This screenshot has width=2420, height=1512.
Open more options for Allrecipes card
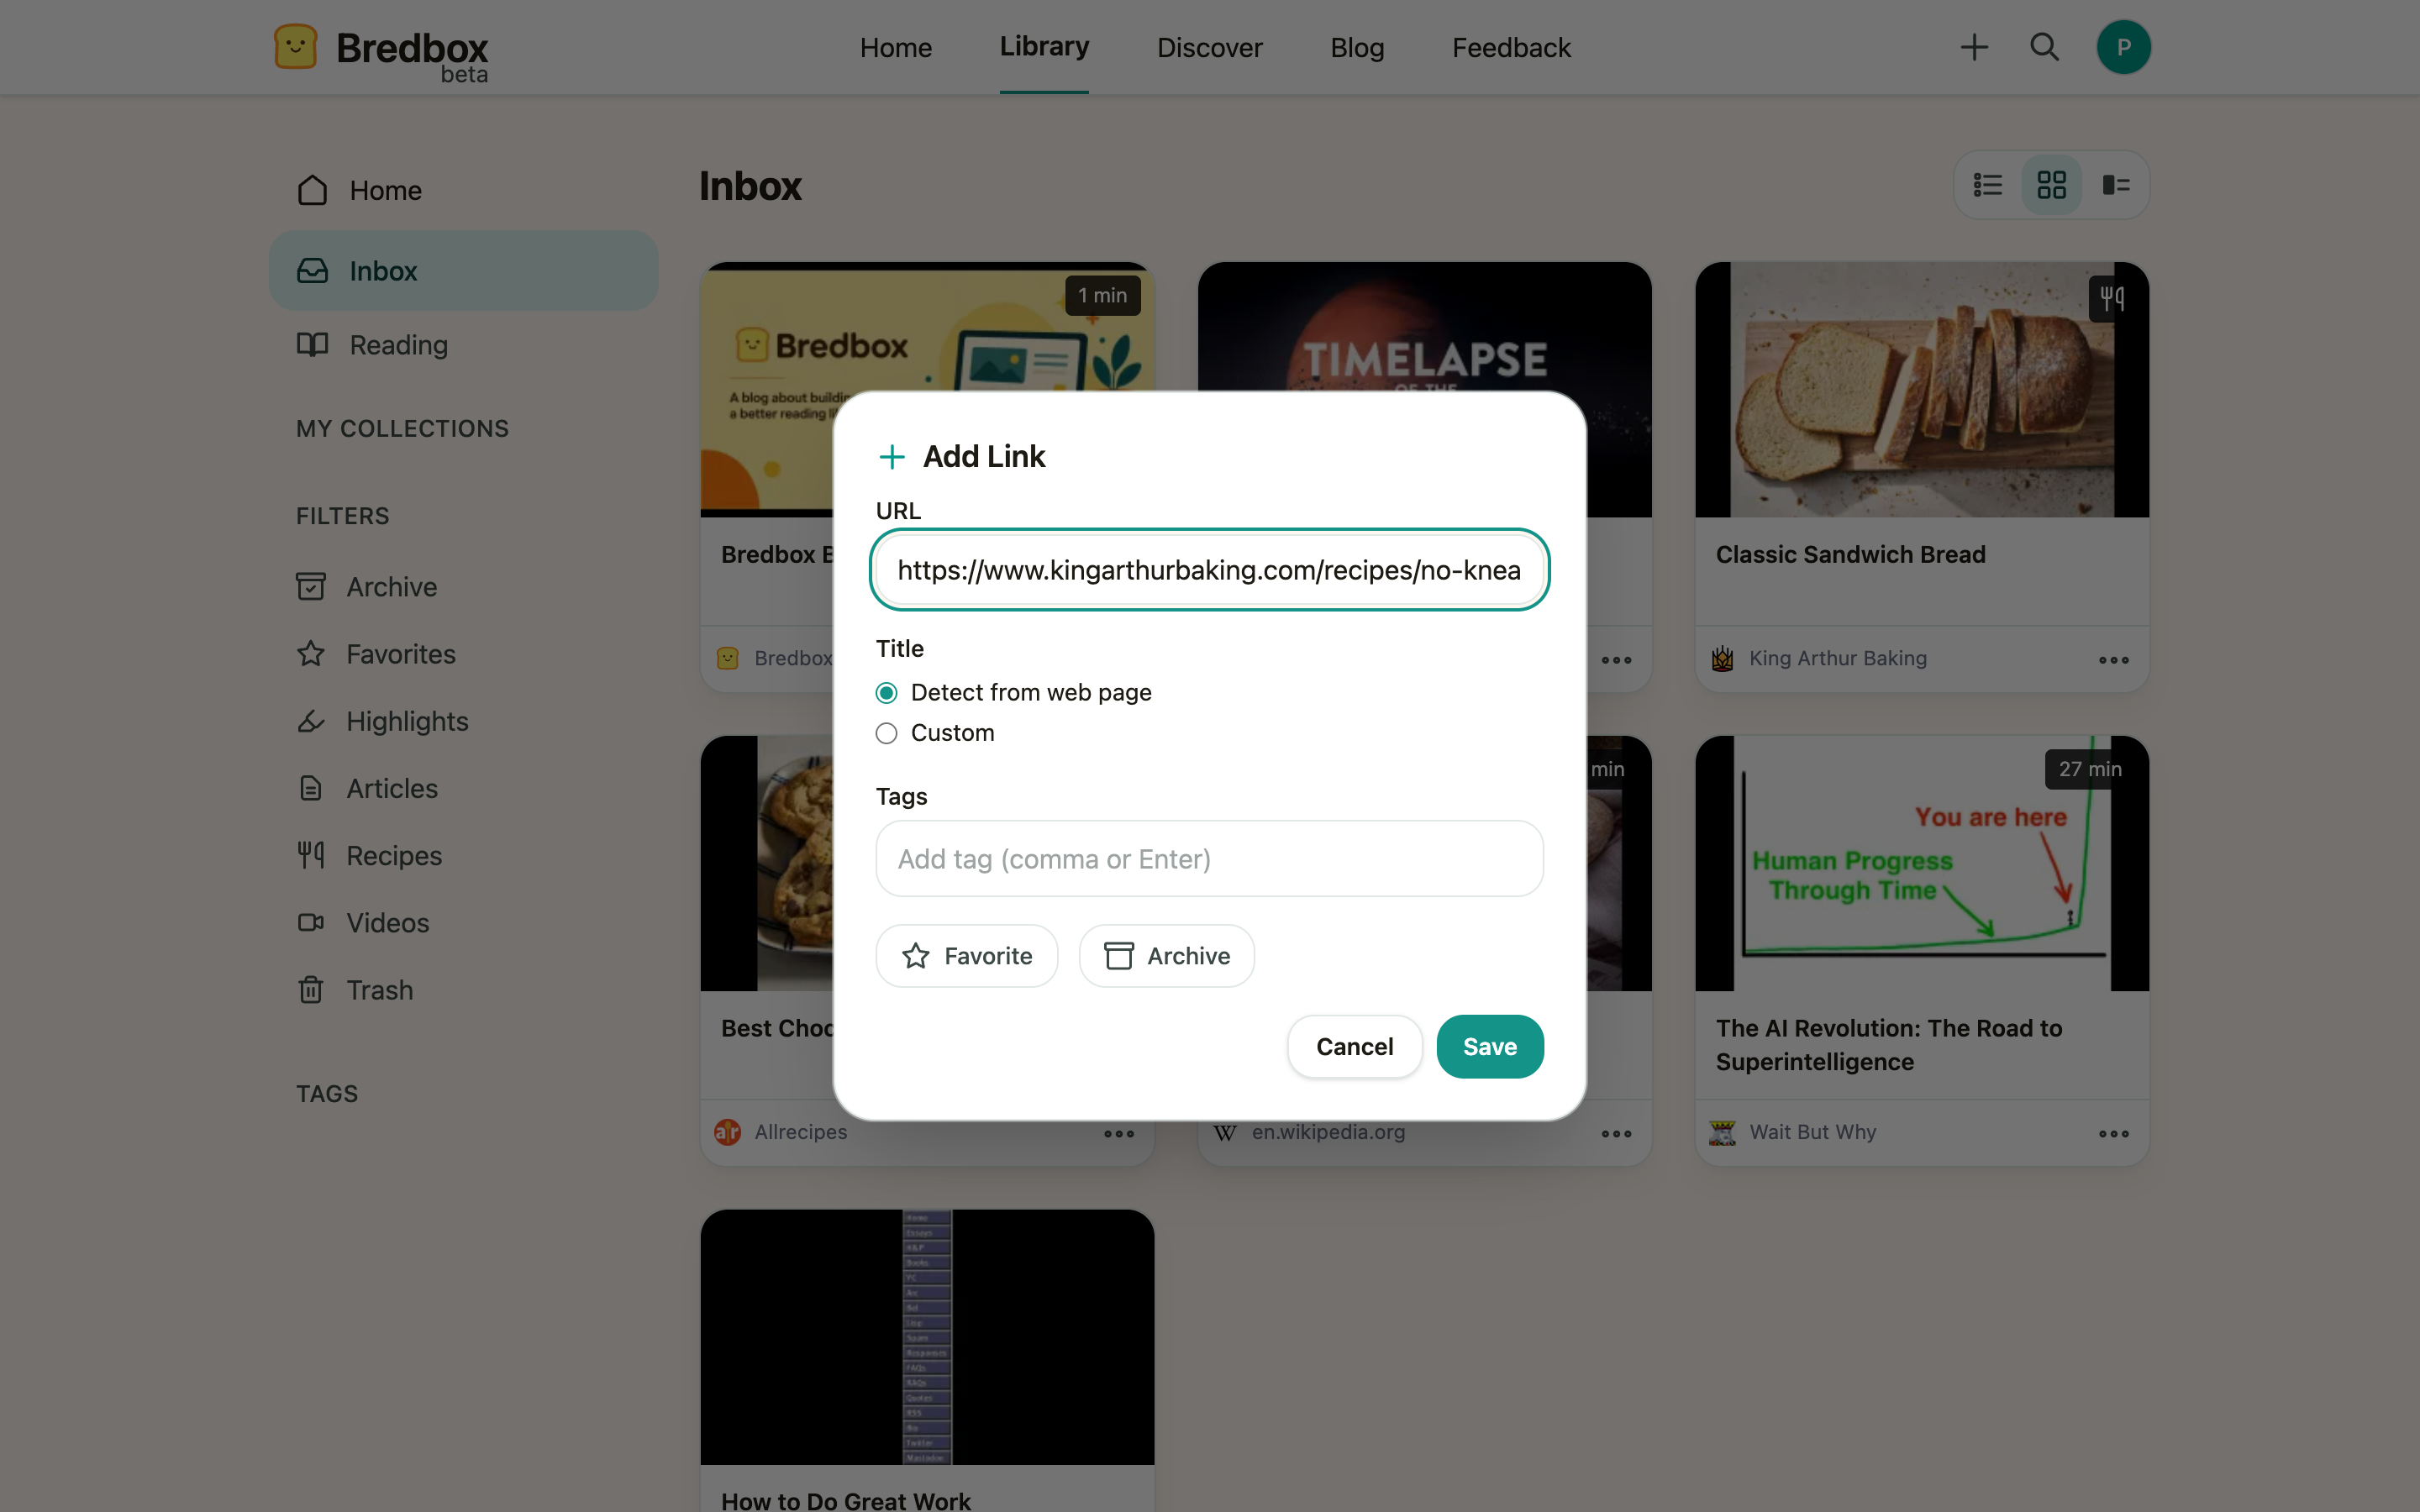[x=1119, y=1133]
